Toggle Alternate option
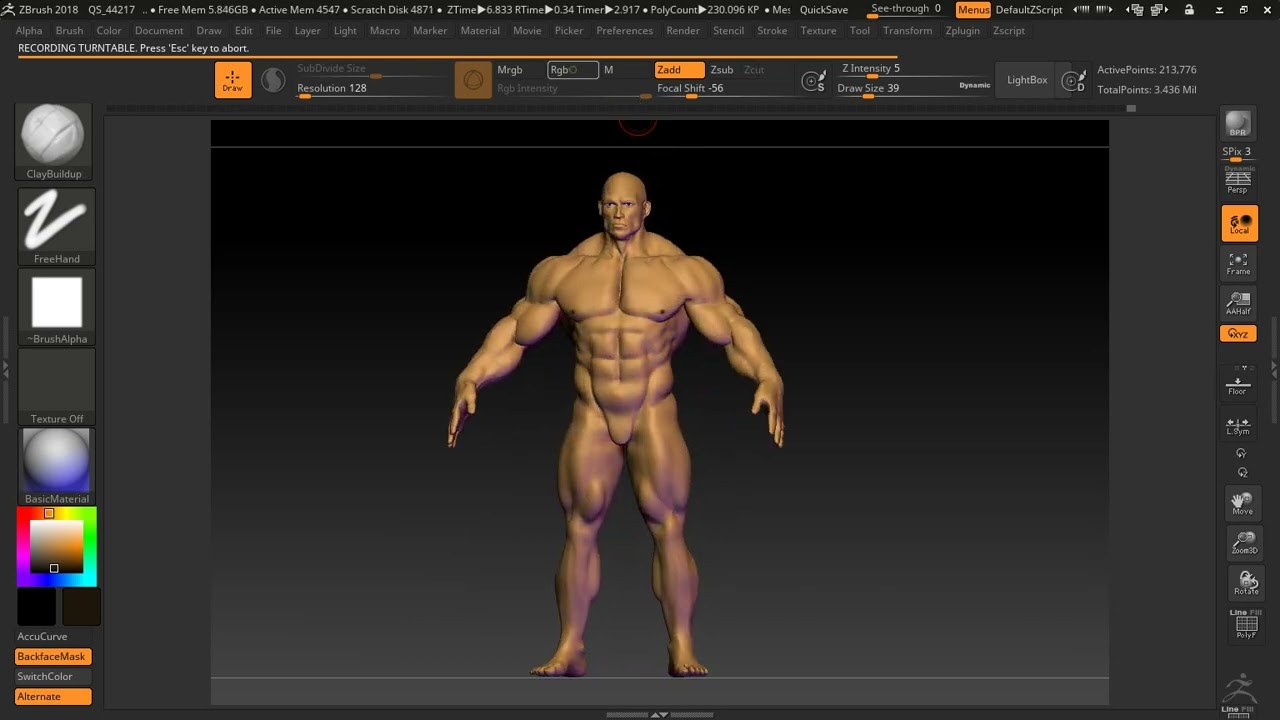Viewport: 1280px width, 720px height. pyautogui.click(x=53, y=696)
